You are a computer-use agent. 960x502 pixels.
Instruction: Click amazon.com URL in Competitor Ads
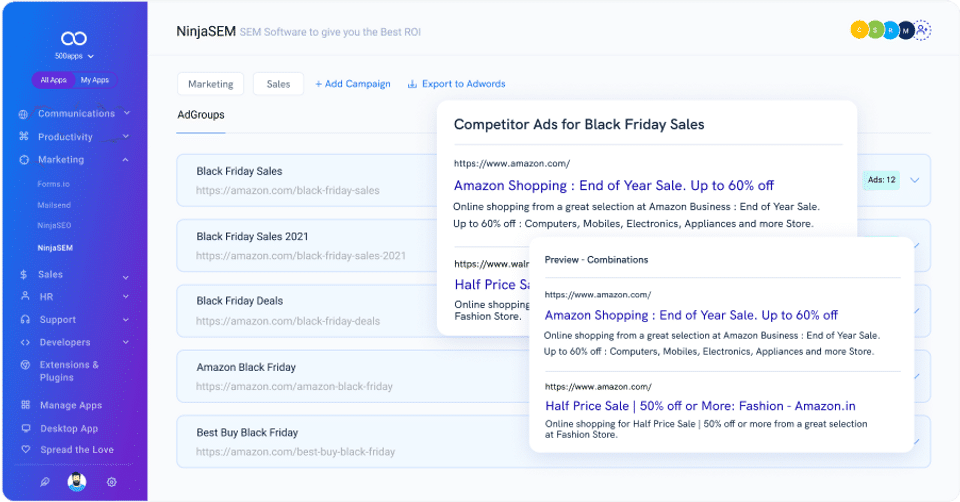tap(512, 163)
